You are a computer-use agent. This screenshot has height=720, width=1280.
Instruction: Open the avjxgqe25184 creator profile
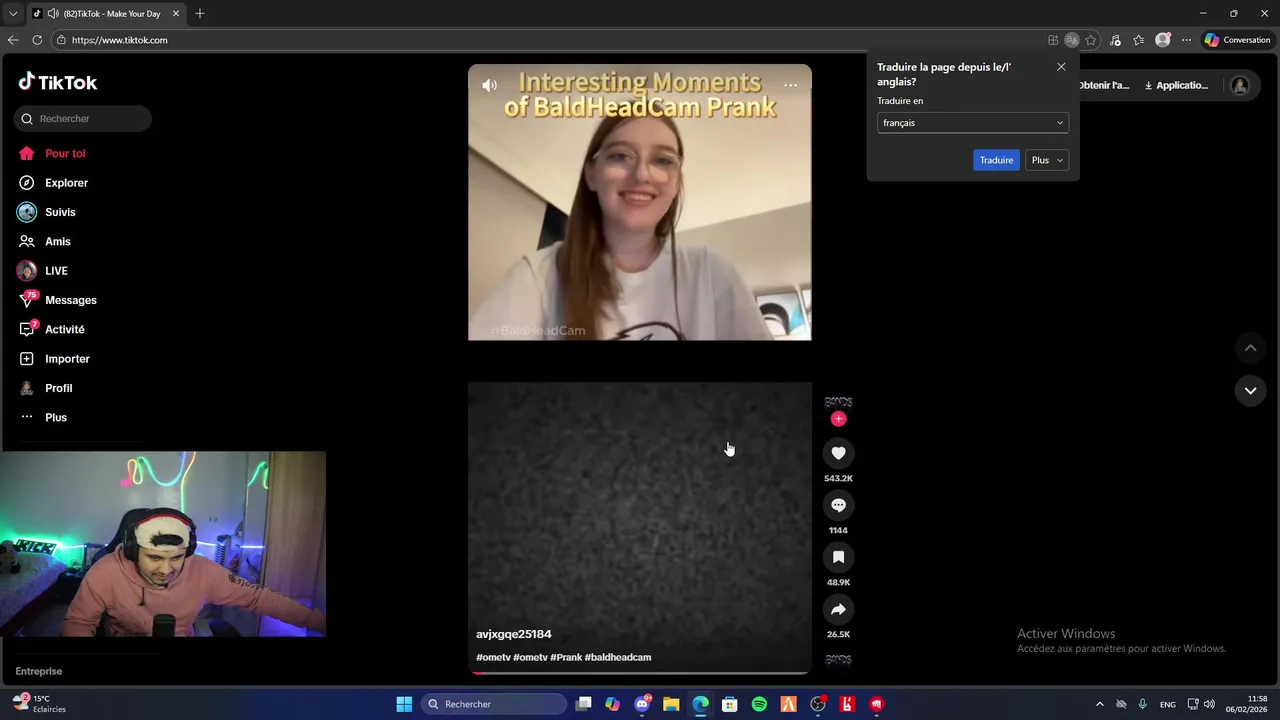coord(514,634)
